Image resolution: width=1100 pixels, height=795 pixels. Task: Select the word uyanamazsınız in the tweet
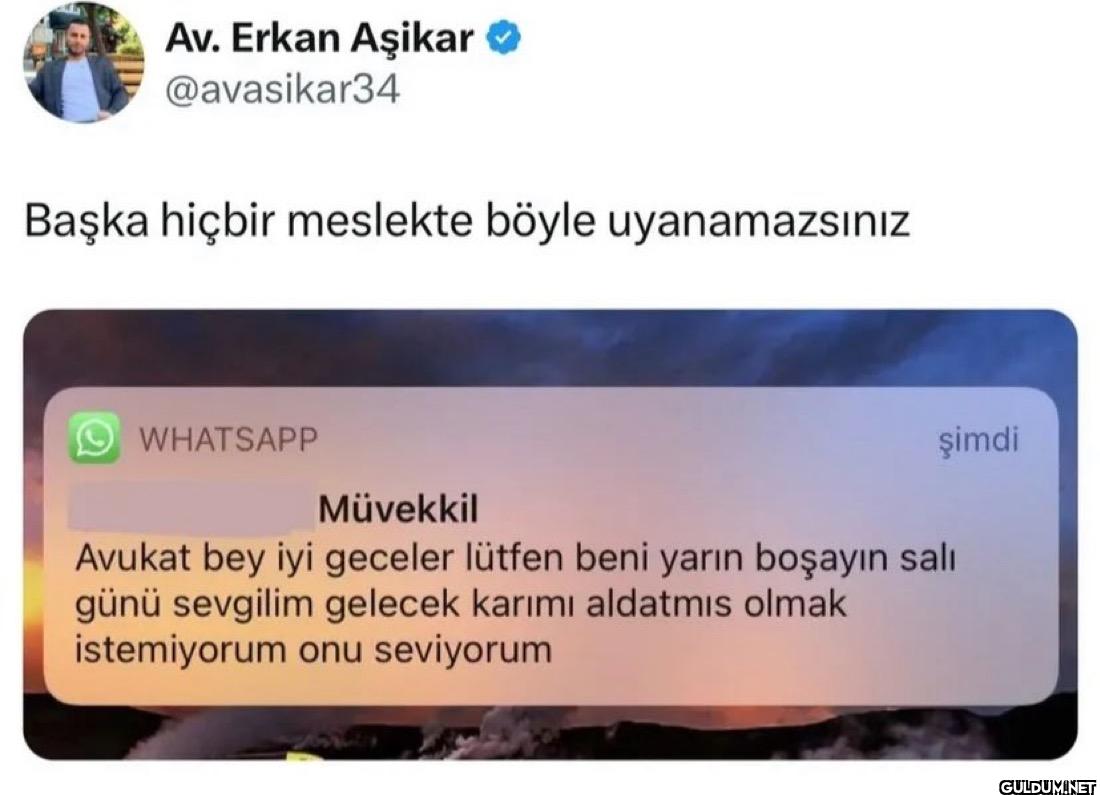758,222
